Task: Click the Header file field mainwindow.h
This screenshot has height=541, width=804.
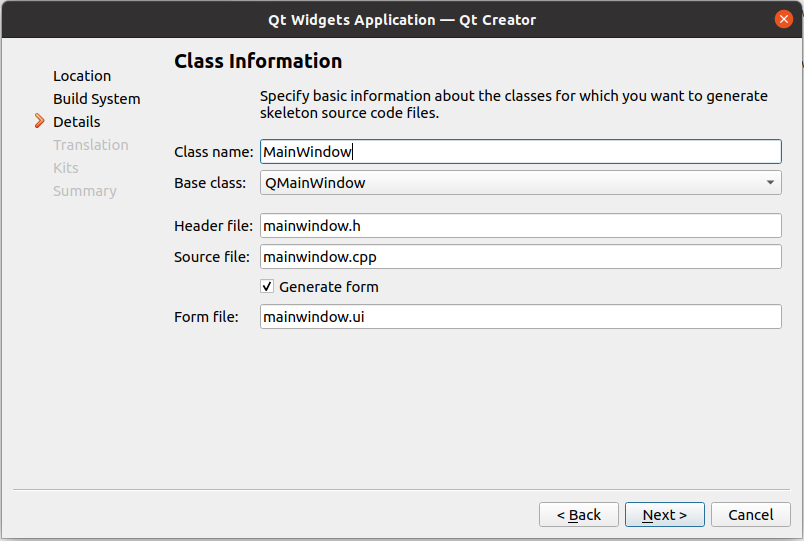Action: click(x=520, y=226)
